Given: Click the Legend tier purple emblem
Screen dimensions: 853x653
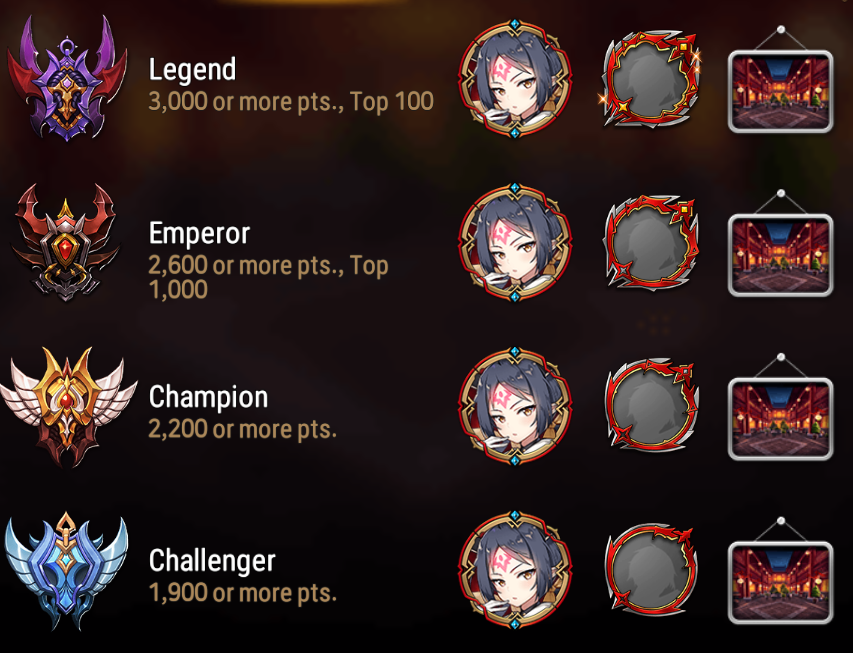Looking at the screenshot, I should tap(66, 79).
